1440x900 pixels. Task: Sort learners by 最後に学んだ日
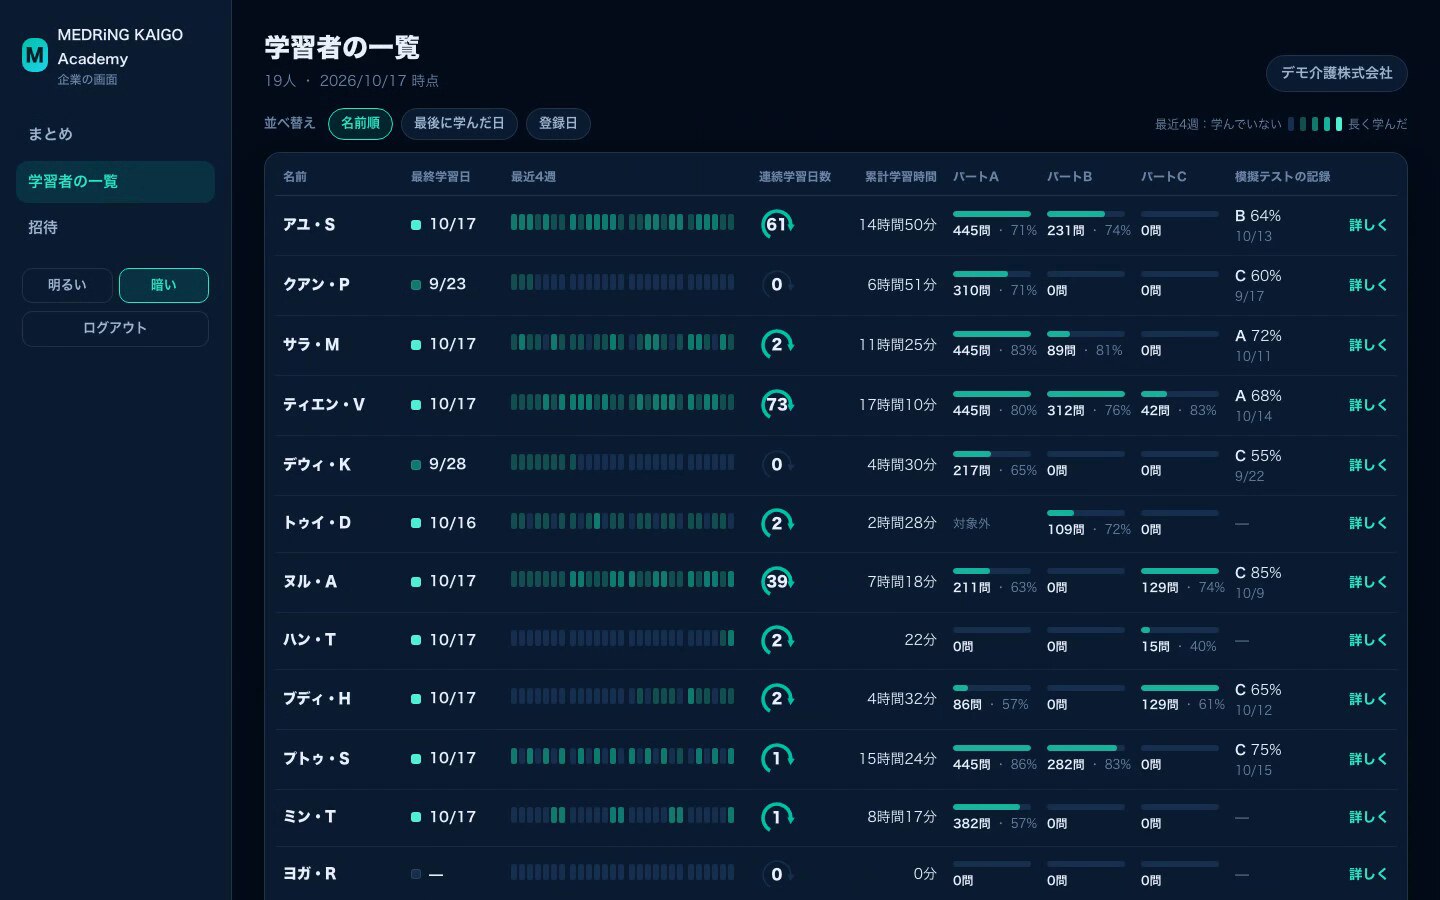tap(459, 123)
